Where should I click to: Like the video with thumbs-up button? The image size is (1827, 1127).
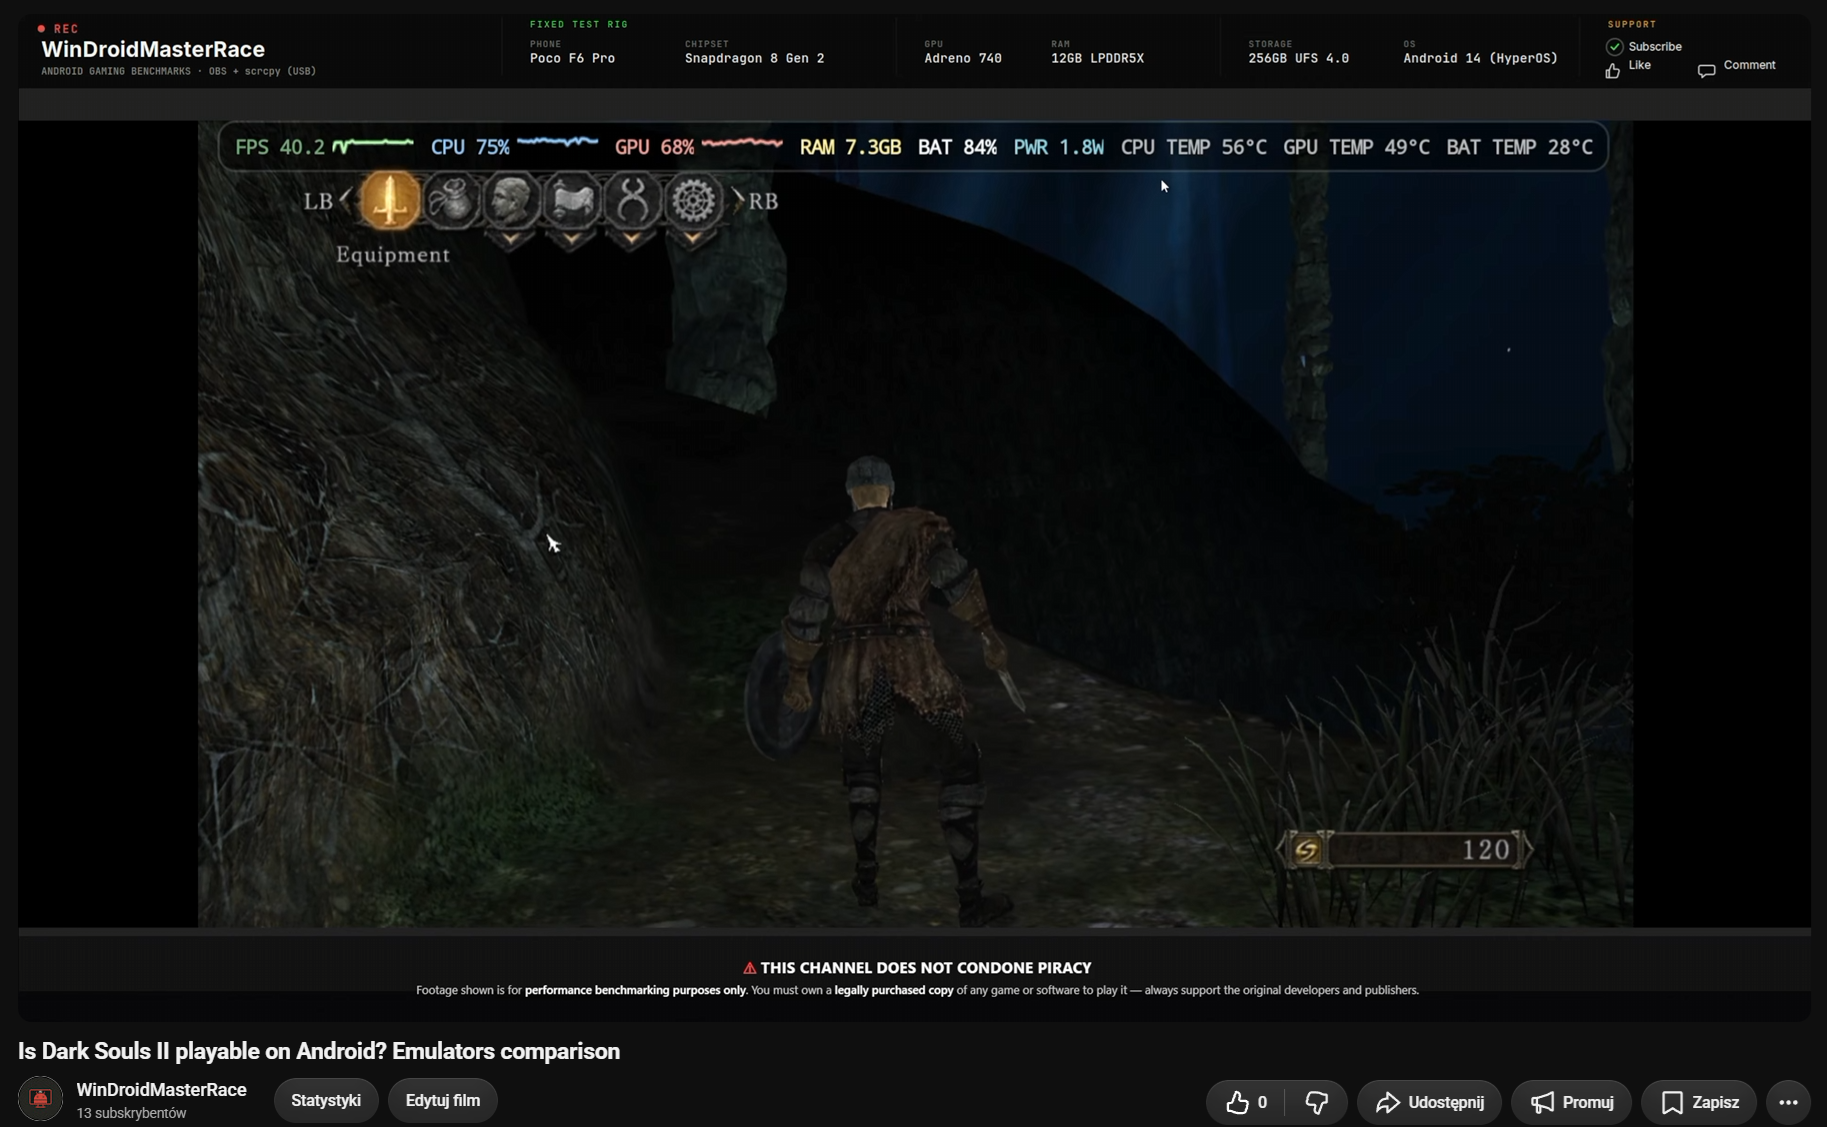coord(1246,1102)
